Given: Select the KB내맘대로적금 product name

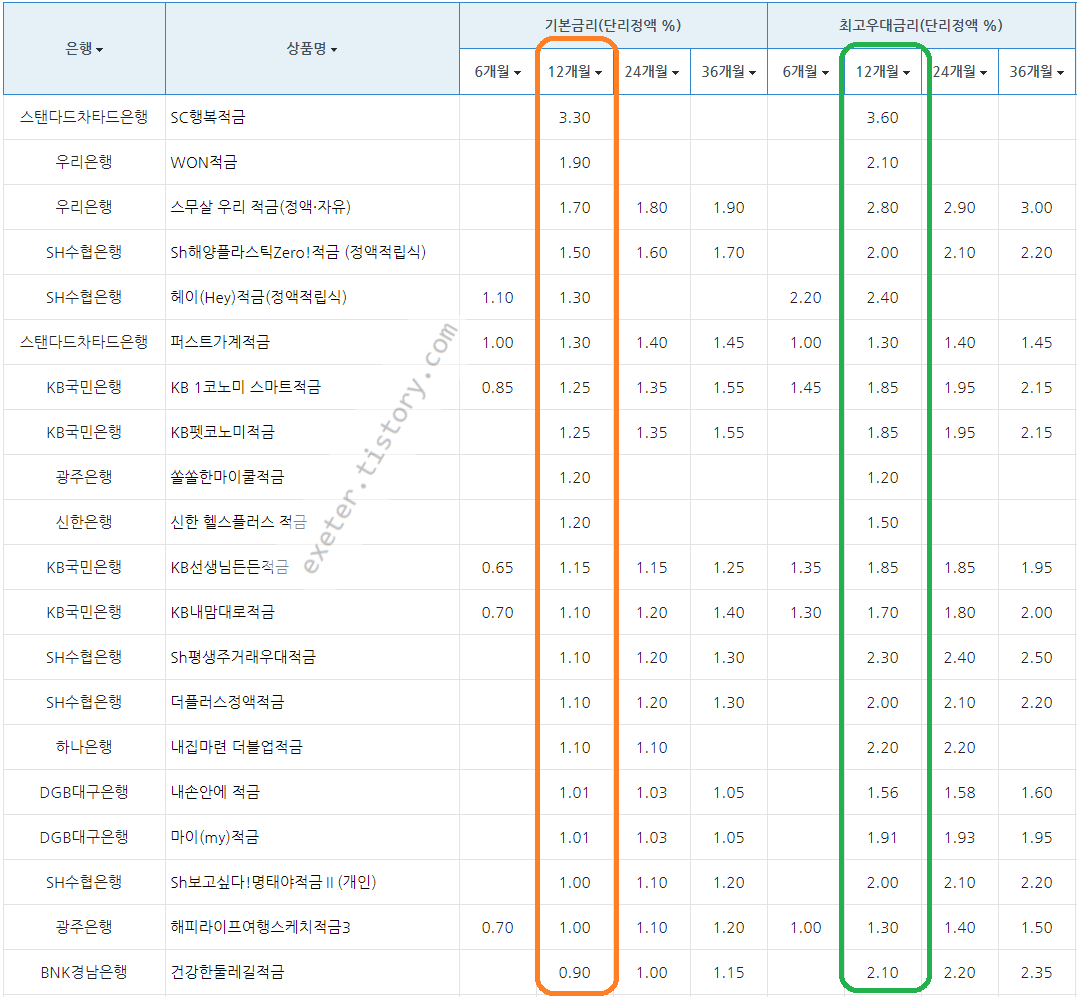Looking at the screenshot, I should (222, 612).
